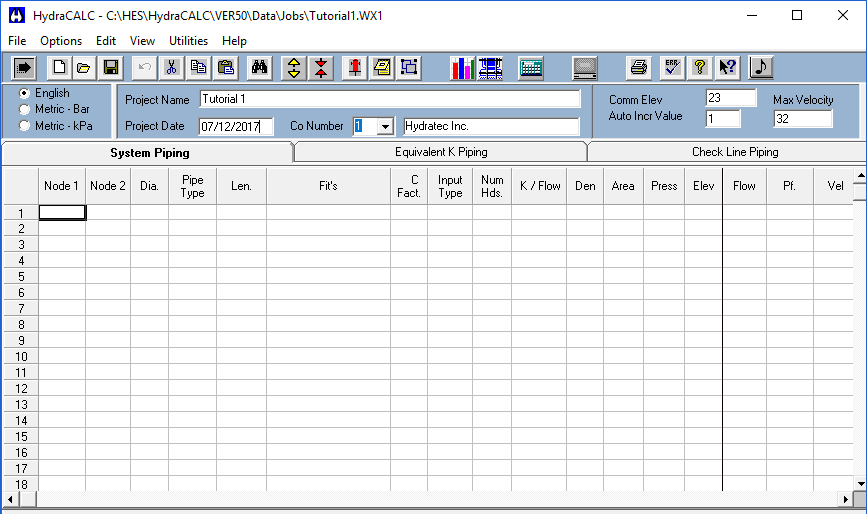Expand the Co Number dropdown arrow
This screenshot has width=867, height=514.
(385, 127)
